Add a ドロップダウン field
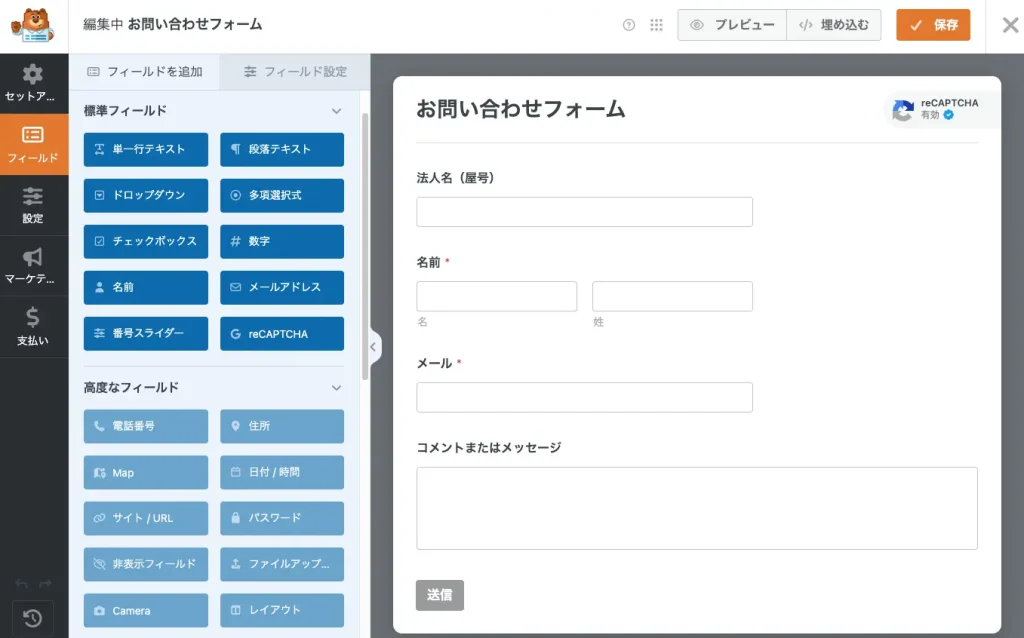1024x638 pixels. coord(146,195)
